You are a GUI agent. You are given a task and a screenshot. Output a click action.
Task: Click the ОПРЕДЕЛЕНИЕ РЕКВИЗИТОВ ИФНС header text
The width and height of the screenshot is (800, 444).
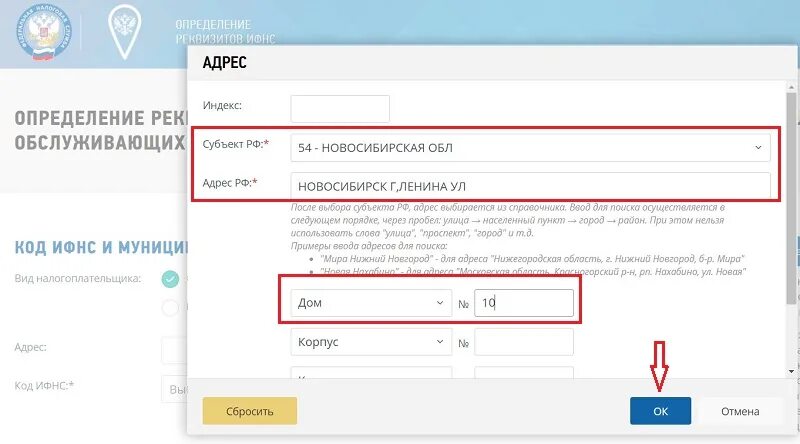click(225, 31)
